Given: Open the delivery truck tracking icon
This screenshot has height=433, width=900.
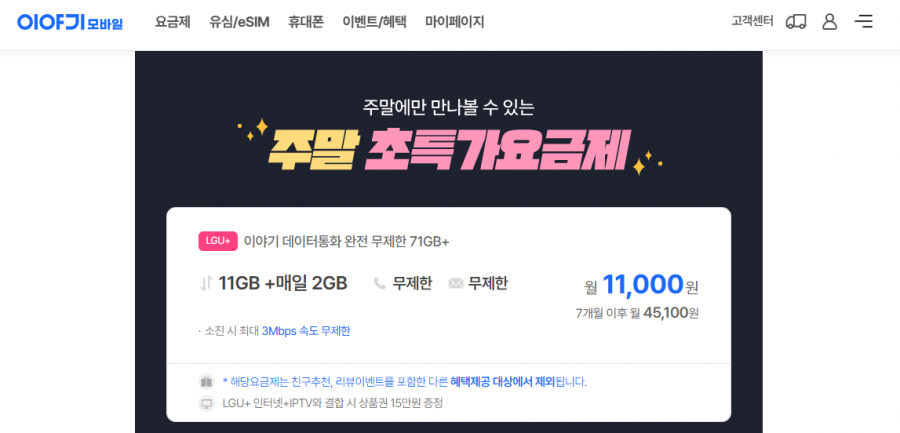Looking at the screenshot, I should [x=796, y=22].
